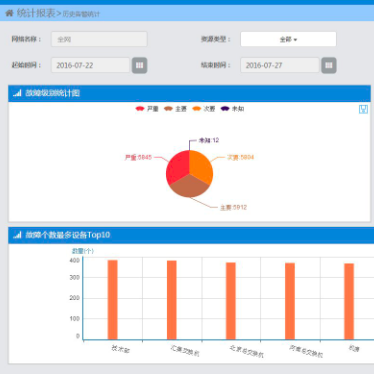The height and width of the screenshot is (374, 374).
Task: Focus the 网络名称 input showing 全网
Action: [99, 39]
